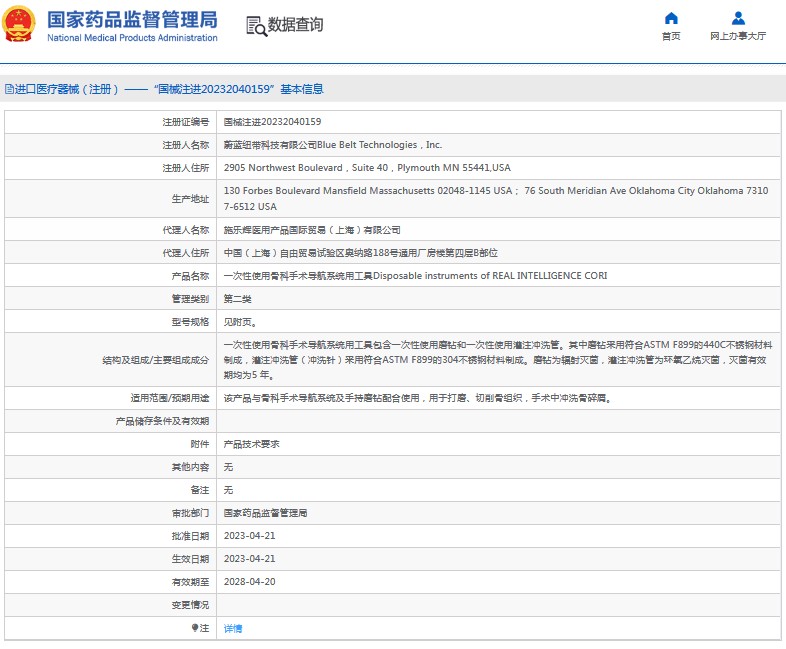786x649 pixels.
Task: Click 注册证编号 row label
Action: (x=185, y=122)
